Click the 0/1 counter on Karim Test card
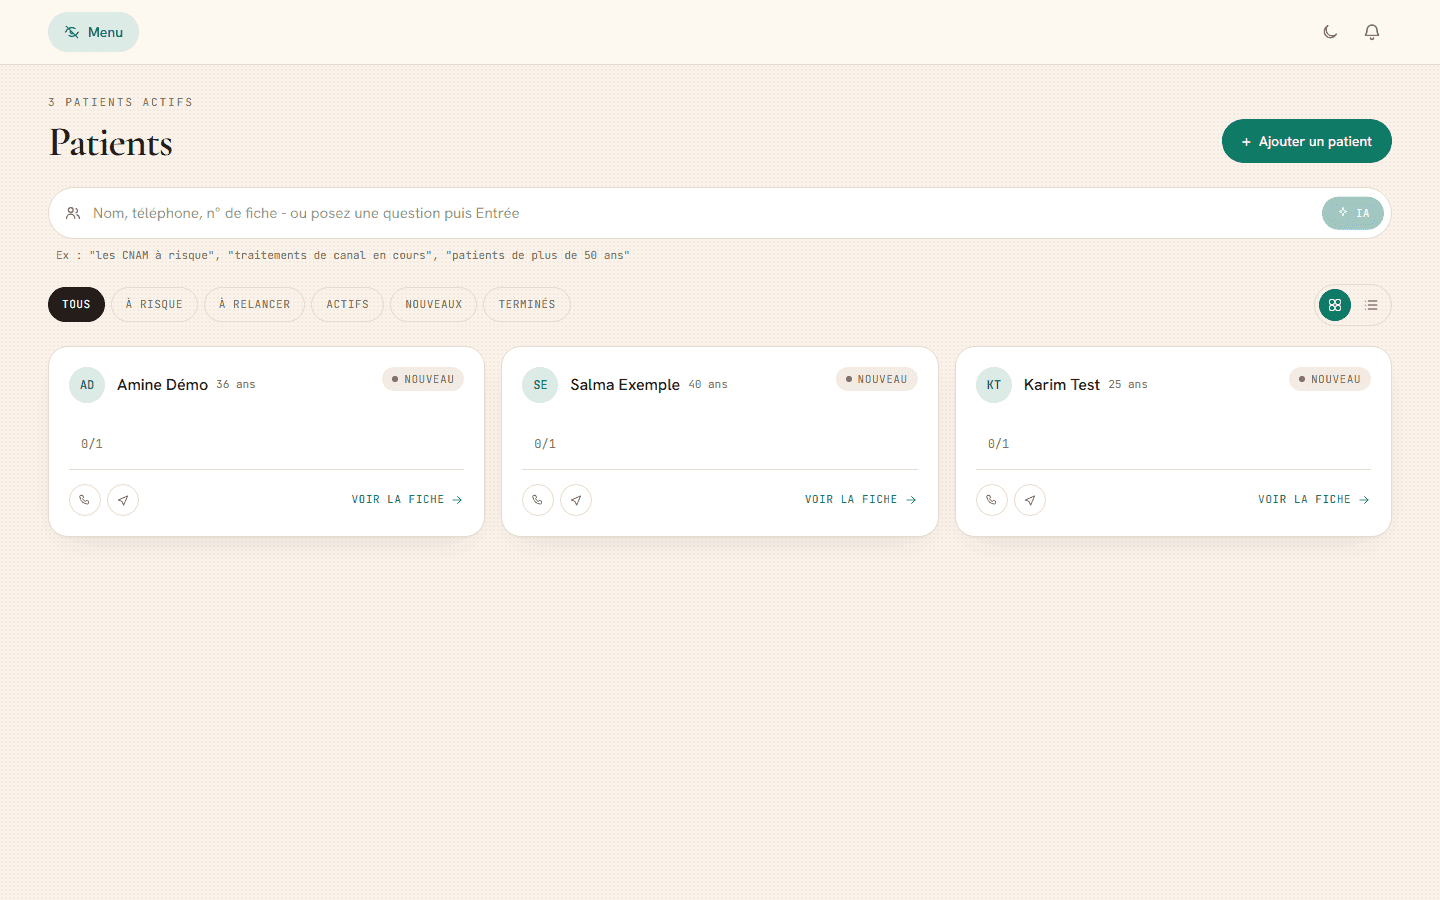The height and width of the screenshot is (900, 1440). coord(999,444)
